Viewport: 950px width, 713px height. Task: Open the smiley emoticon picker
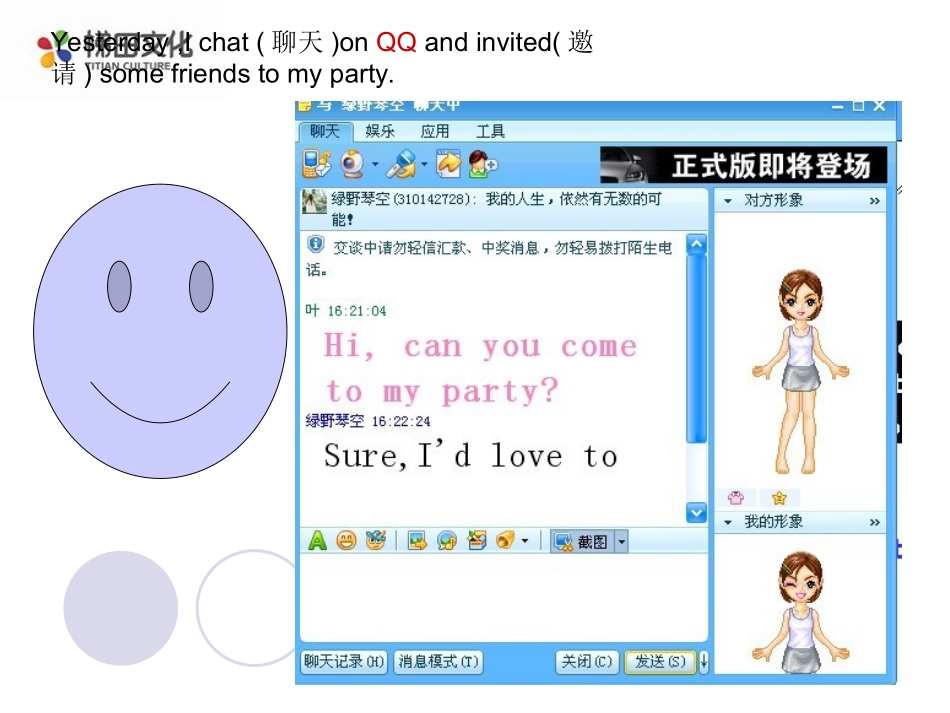[x=347, y=540]
